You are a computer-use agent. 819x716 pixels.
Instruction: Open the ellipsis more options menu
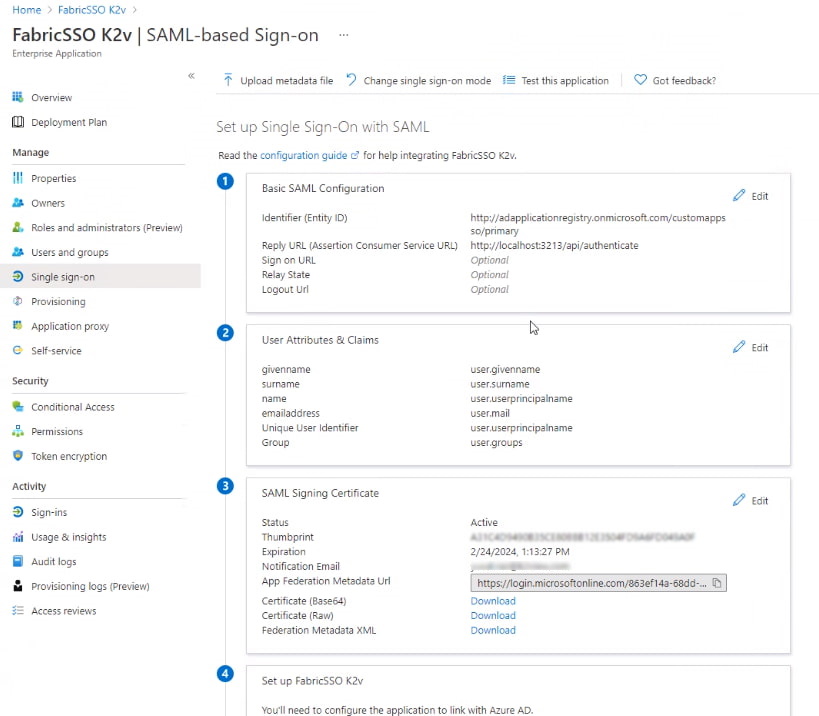tap(344, 35)
